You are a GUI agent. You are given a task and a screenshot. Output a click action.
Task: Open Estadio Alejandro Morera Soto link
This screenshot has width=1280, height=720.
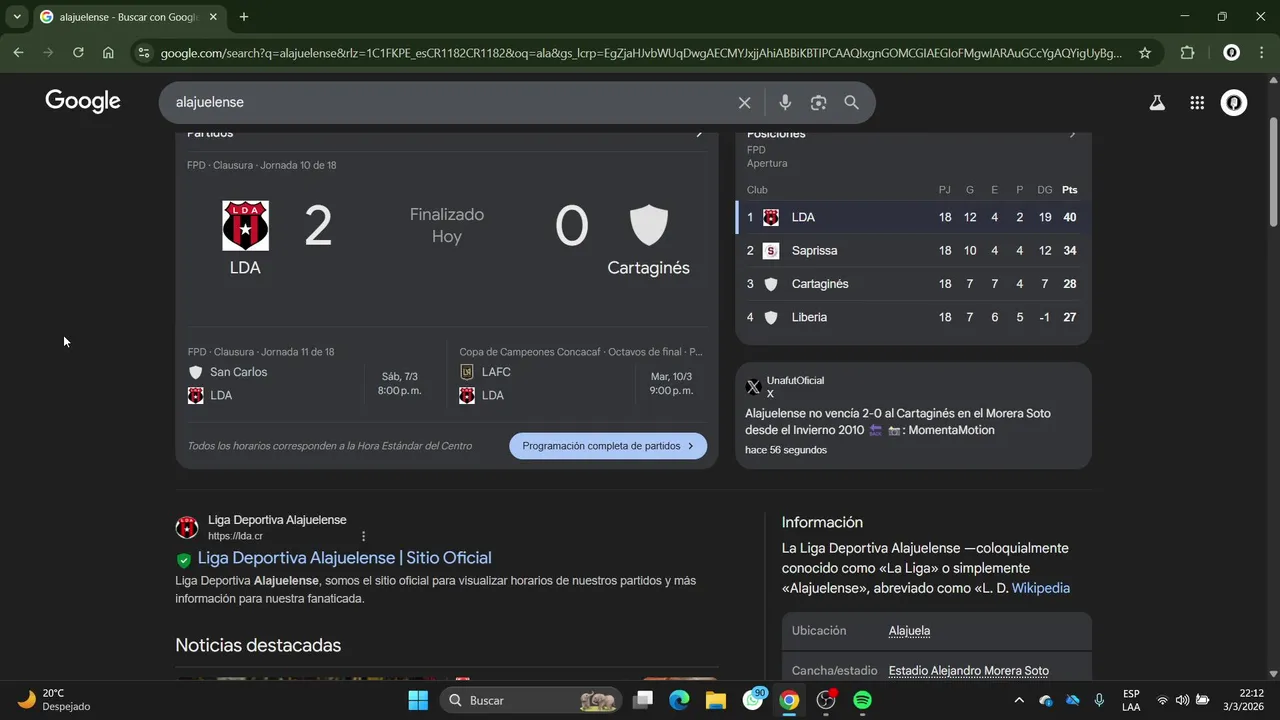click(x=968, y=671)
